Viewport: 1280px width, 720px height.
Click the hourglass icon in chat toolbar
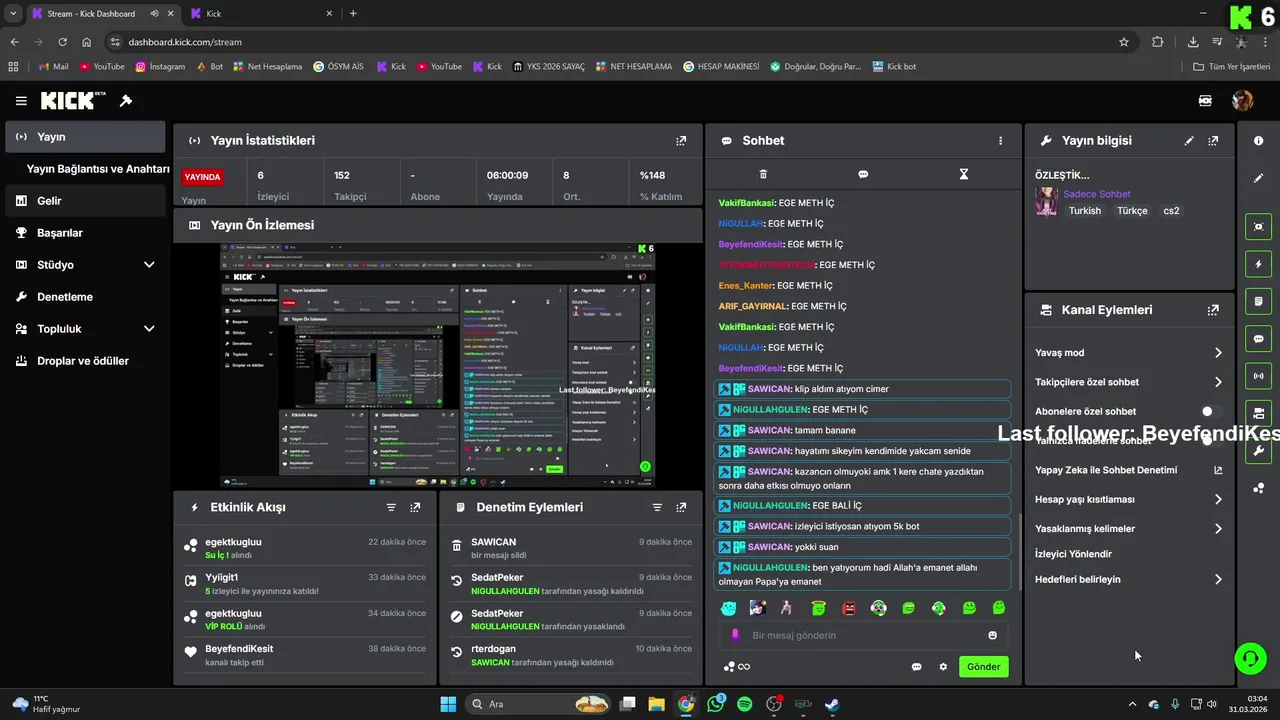click(x=964, y=174)
